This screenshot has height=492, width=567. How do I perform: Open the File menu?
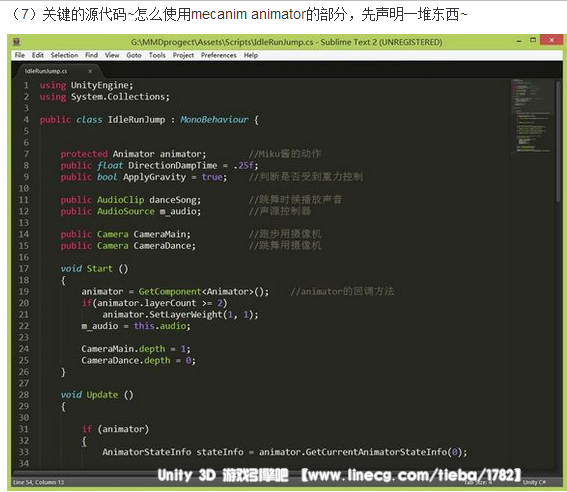click(x=20, y=55)
